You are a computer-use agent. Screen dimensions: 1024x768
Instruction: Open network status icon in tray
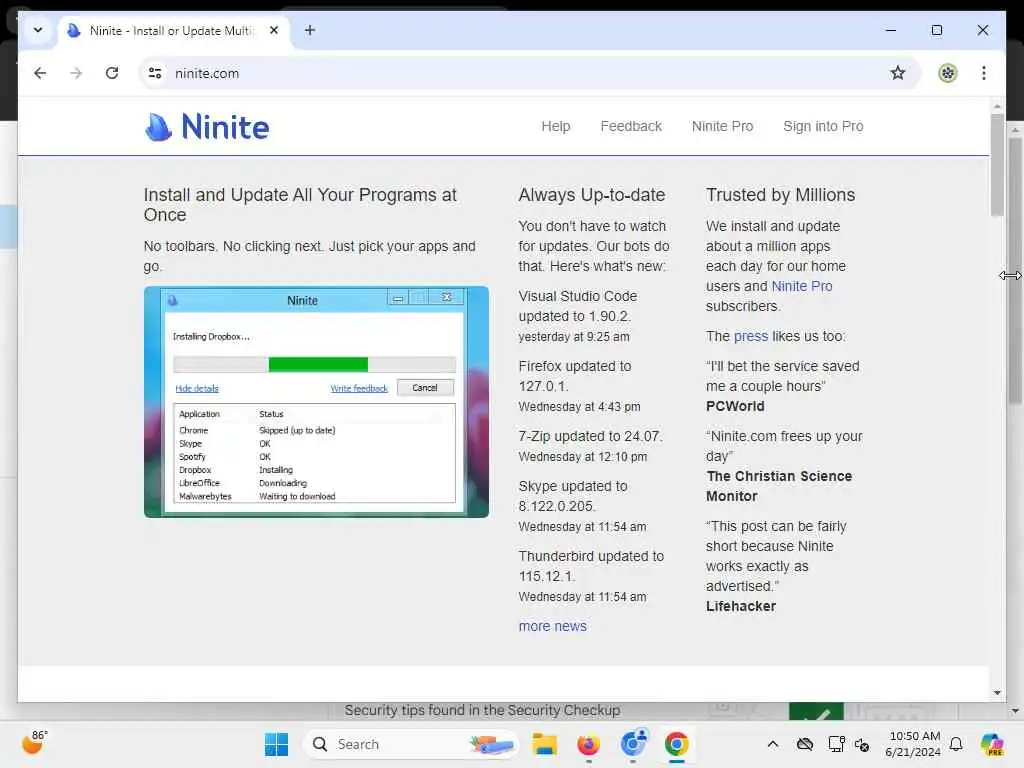pos(835,744)
